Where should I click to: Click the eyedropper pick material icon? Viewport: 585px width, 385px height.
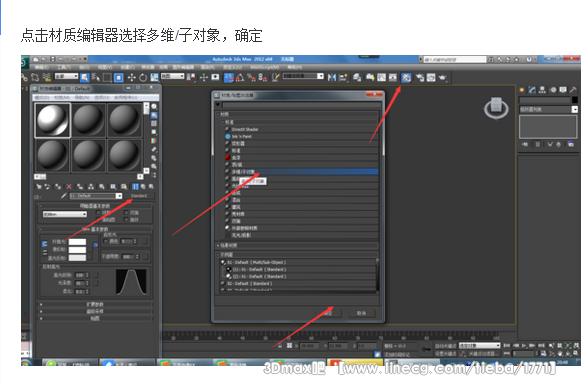63,196
